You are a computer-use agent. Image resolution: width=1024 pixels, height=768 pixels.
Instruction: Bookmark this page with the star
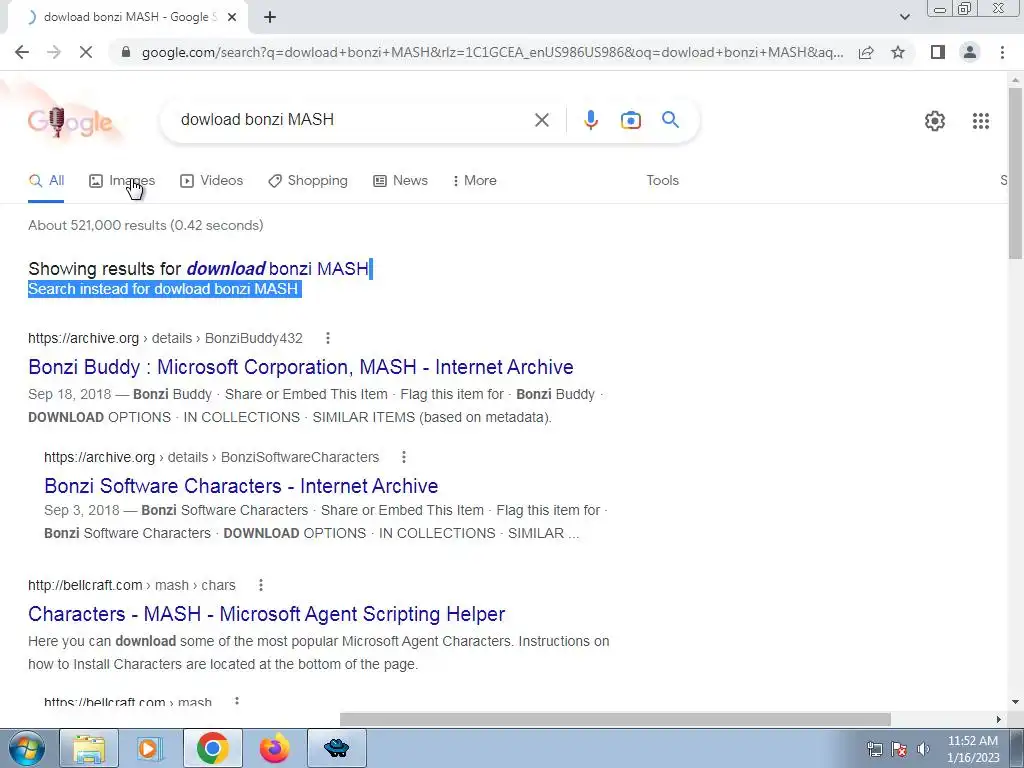898,52
